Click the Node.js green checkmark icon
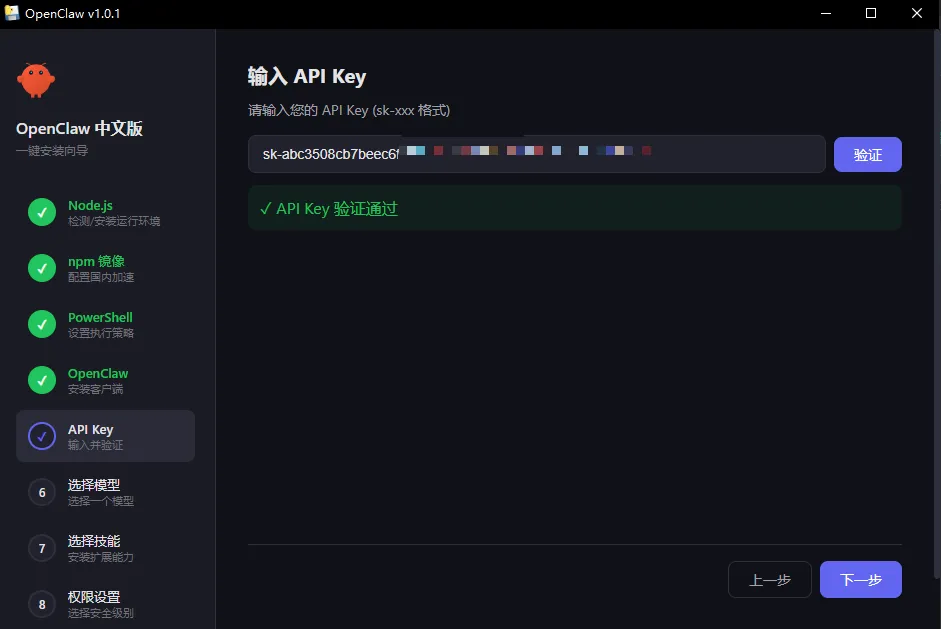Image resolution: width=941 pixels, height=629 pixels. click(x=42, y=212)
